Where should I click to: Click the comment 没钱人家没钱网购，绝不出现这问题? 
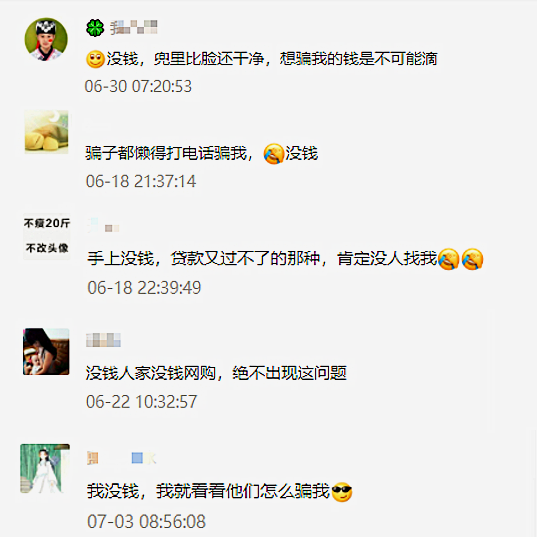216,373
